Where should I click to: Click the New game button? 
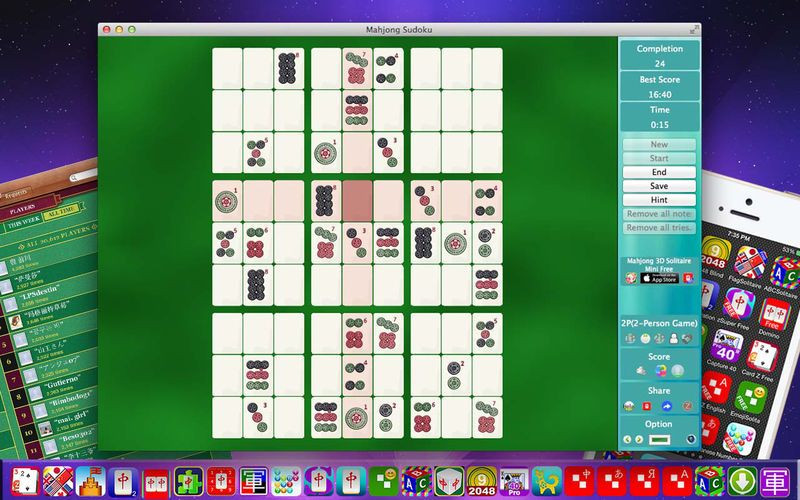coord(659,144)
